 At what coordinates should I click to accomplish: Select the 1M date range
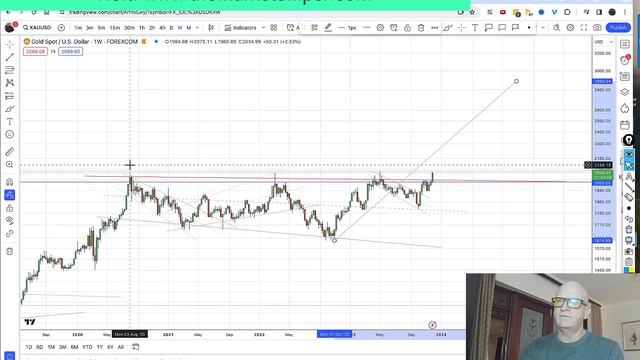[x=51, y=347]
